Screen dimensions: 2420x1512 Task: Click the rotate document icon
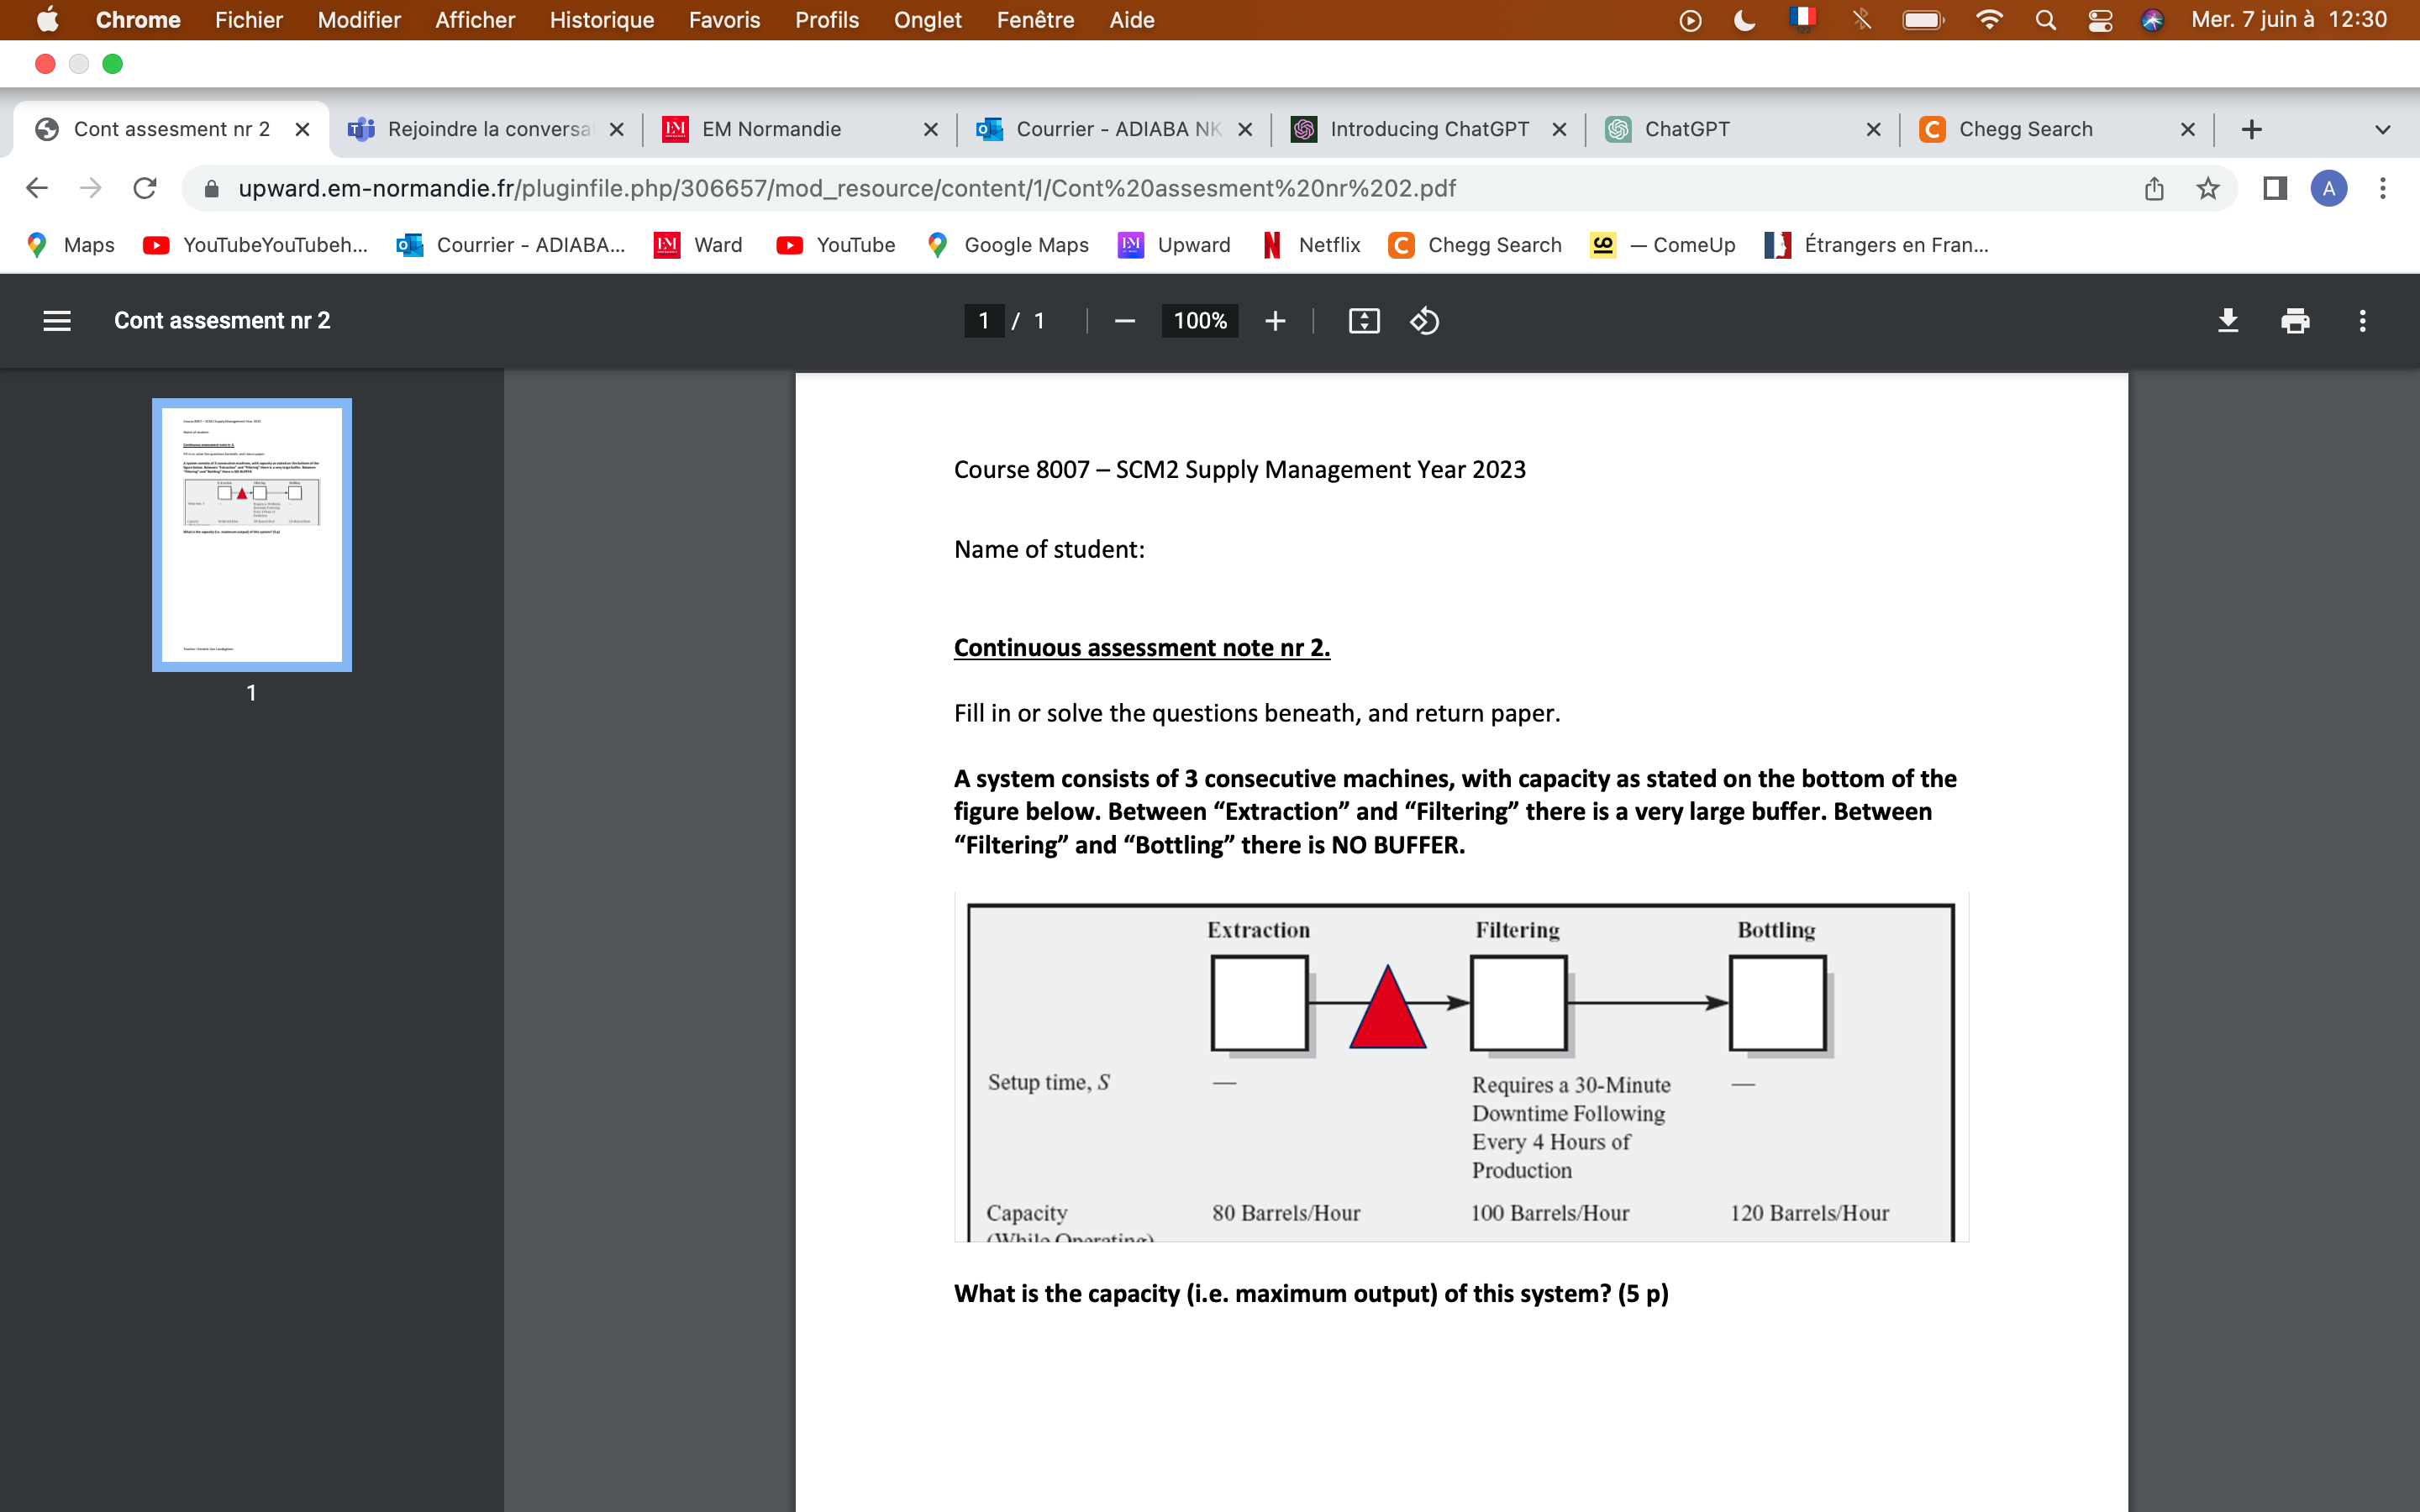click(x=1427, y=321)
